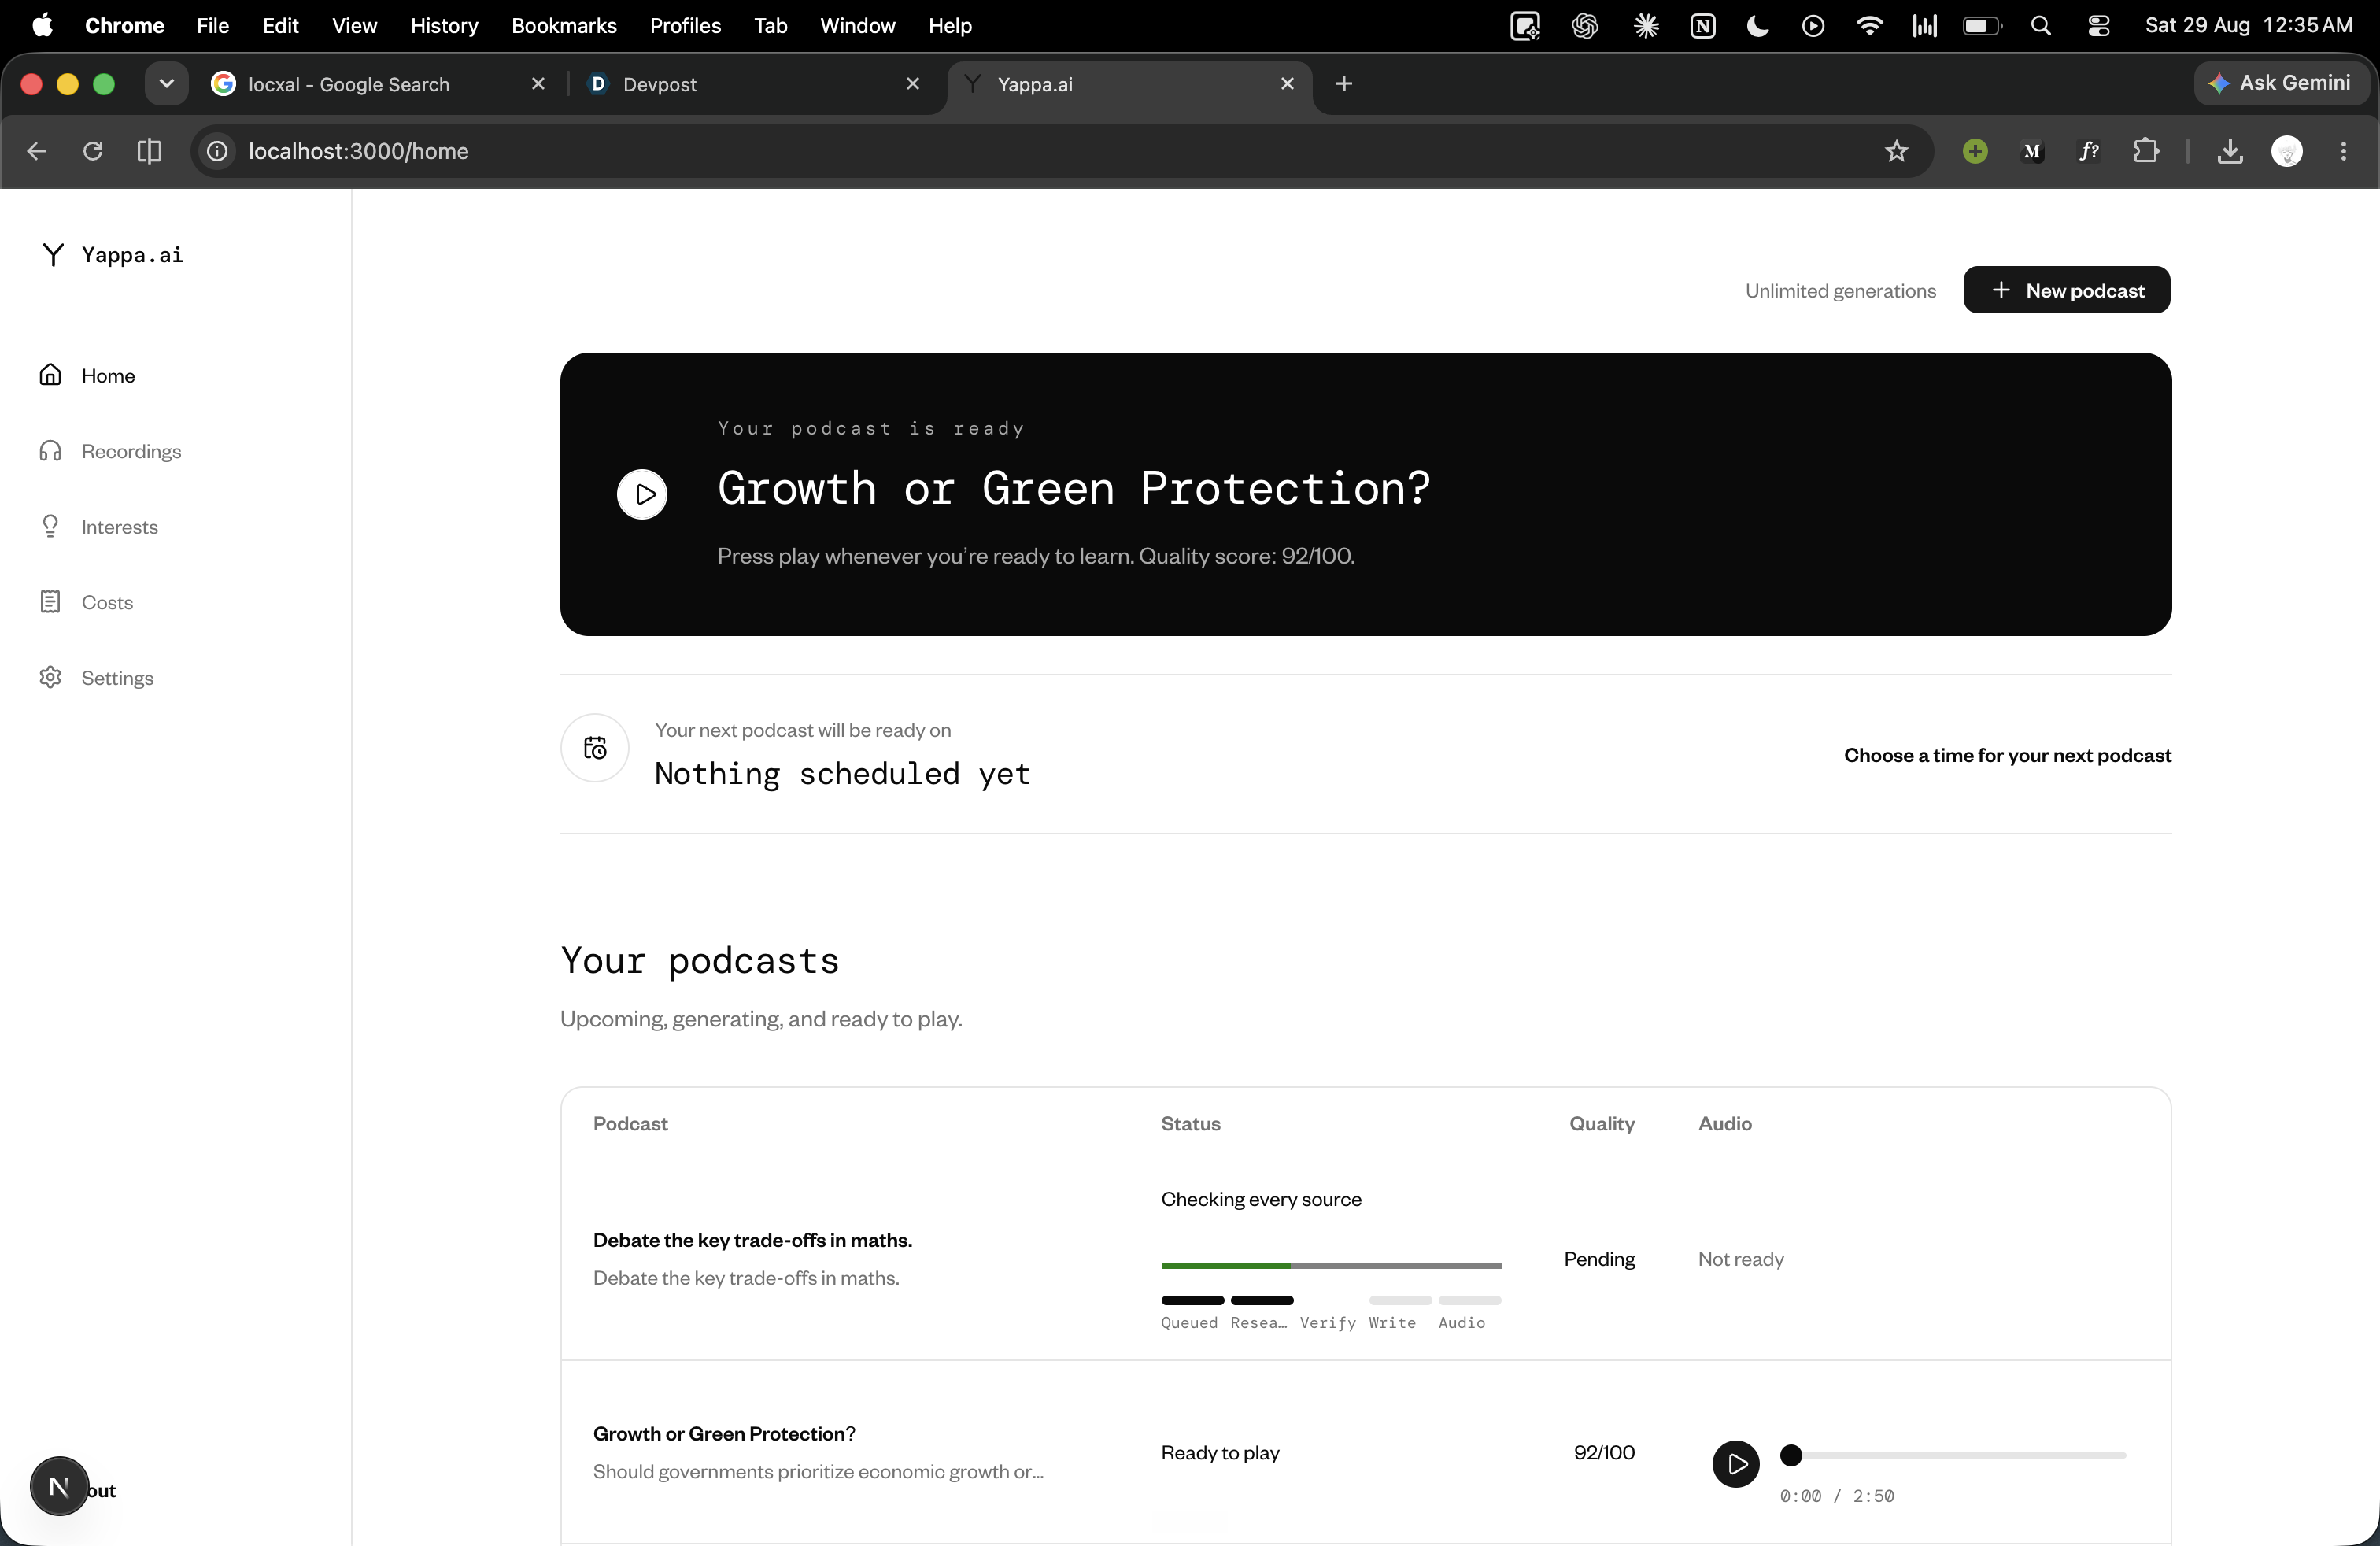This screenshot has width=2380, height=1546.
Task: Open the Chrome profile avatar
Action: pos(2287,151)
